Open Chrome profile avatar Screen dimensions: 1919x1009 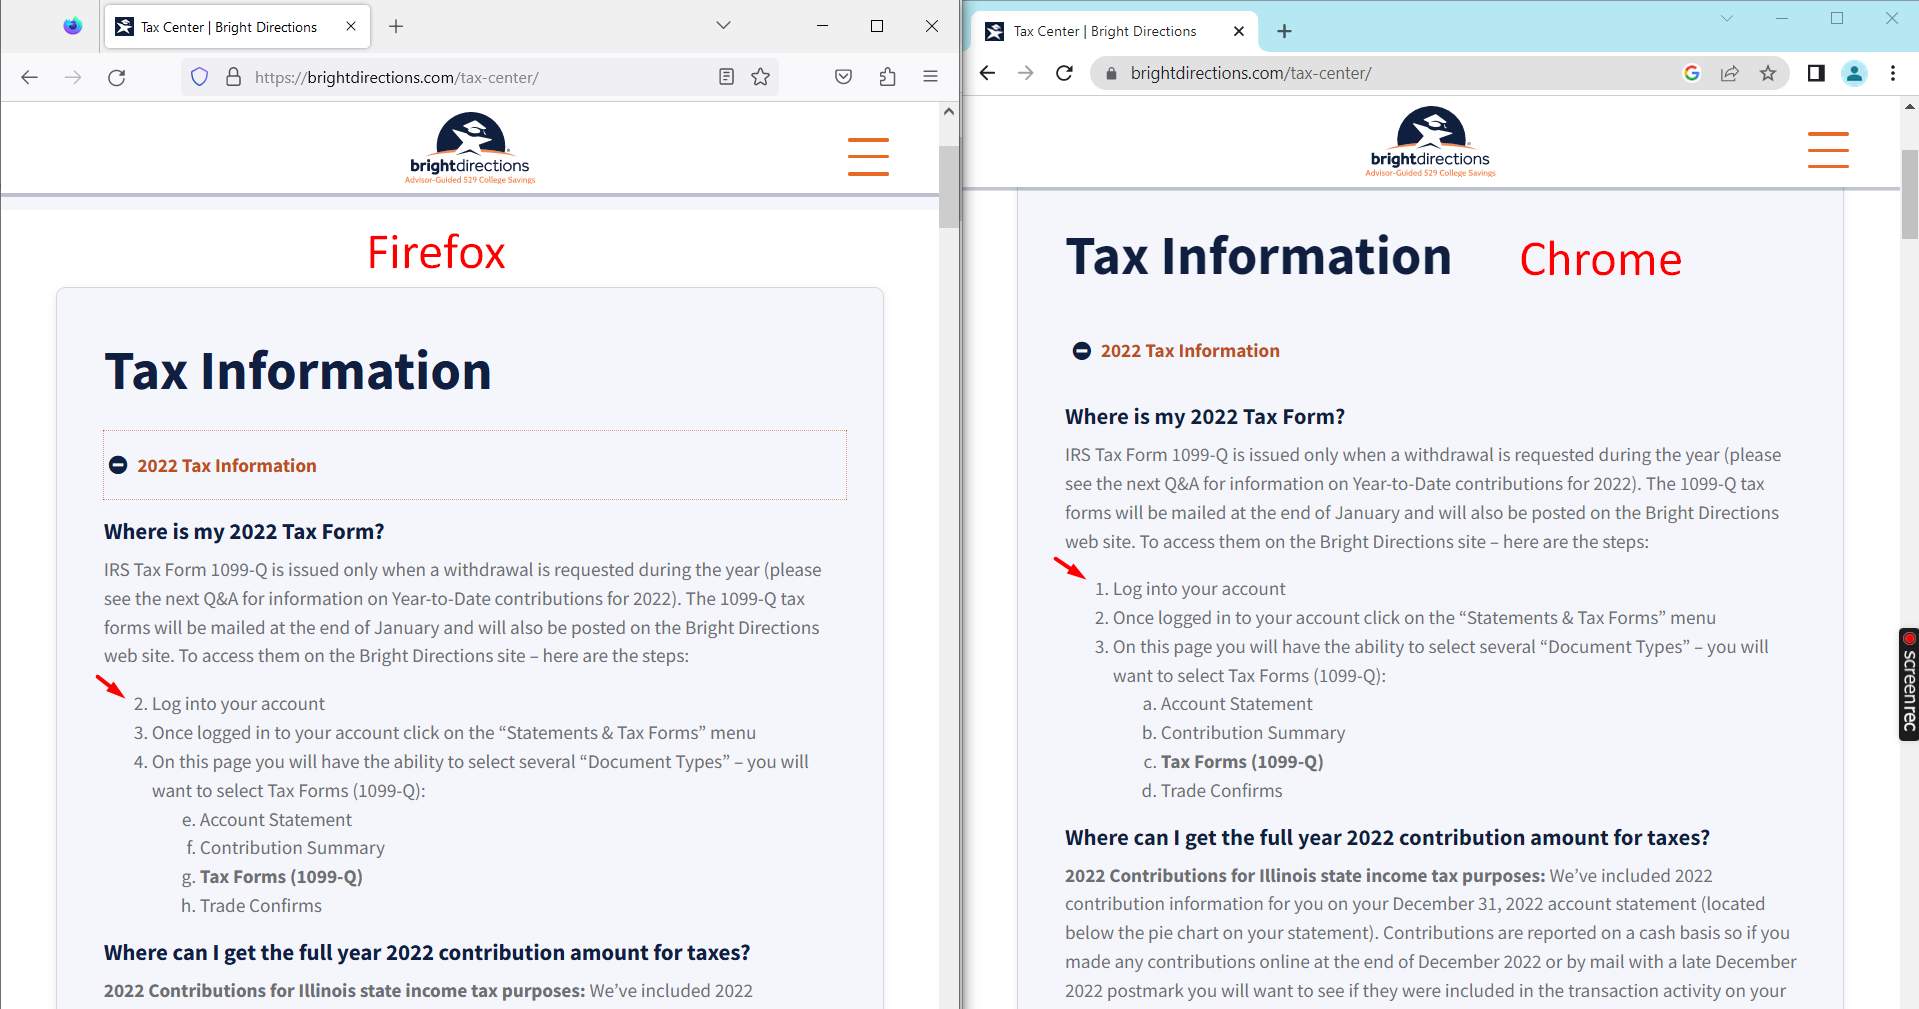1854,73
